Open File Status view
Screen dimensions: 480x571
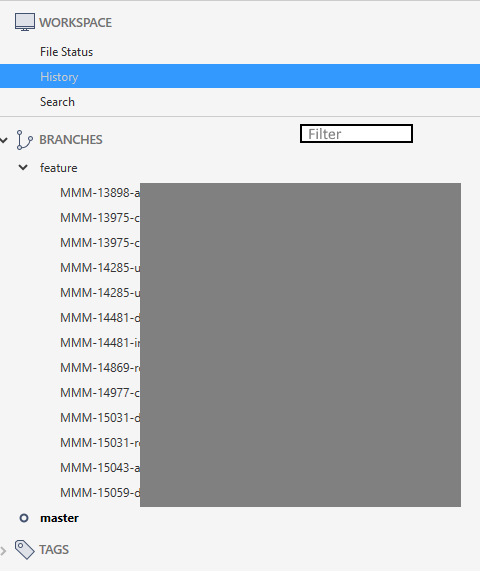coord(67,52)
